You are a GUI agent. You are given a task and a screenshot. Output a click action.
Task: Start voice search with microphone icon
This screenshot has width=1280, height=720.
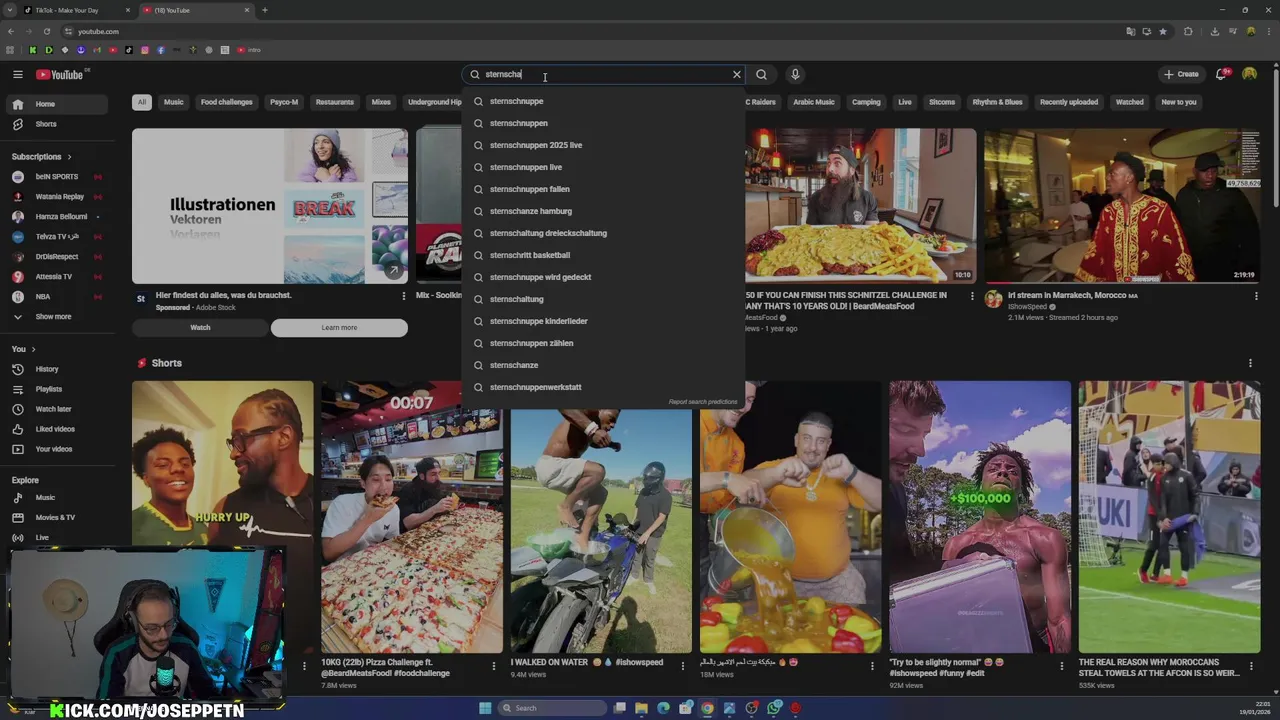click(x=795, y=74)
